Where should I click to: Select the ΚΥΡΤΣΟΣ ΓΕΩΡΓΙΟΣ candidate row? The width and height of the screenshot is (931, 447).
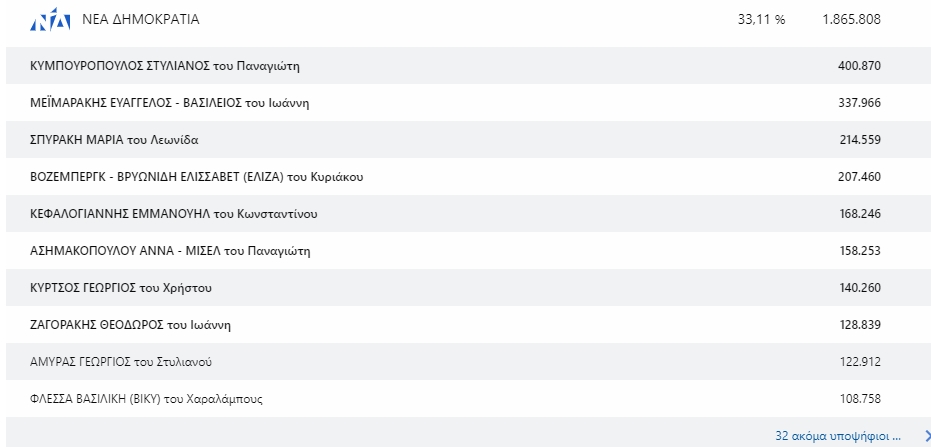[122, 288]
